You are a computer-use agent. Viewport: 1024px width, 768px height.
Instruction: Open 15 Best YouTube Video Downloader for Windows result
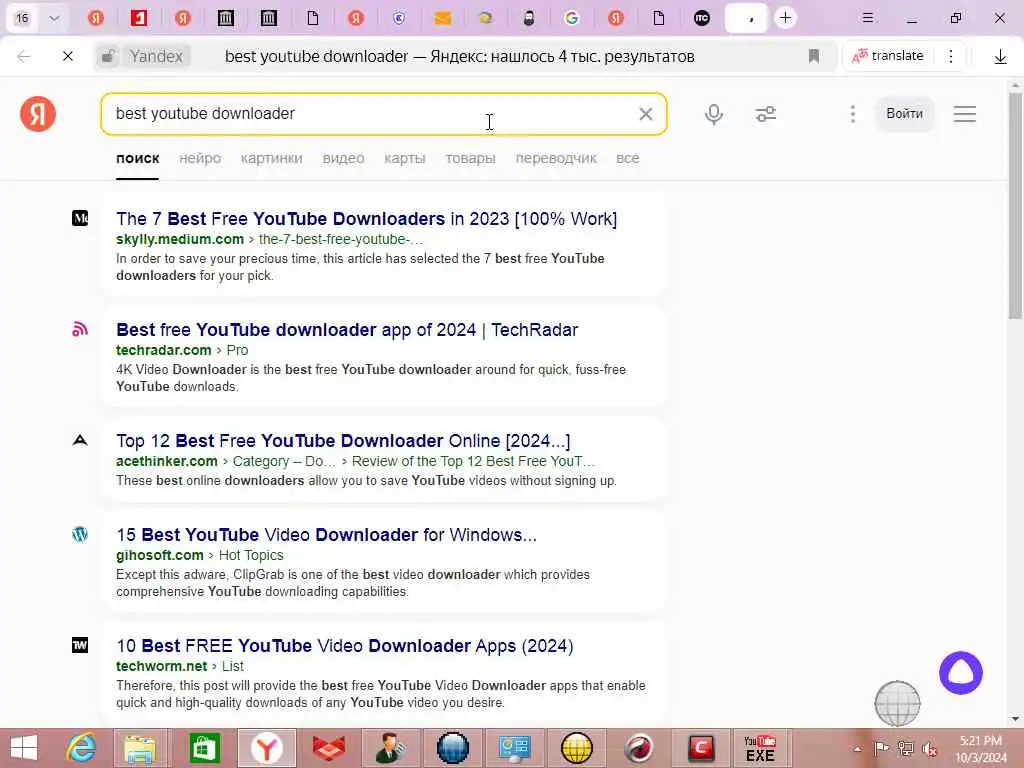(326, 535)
